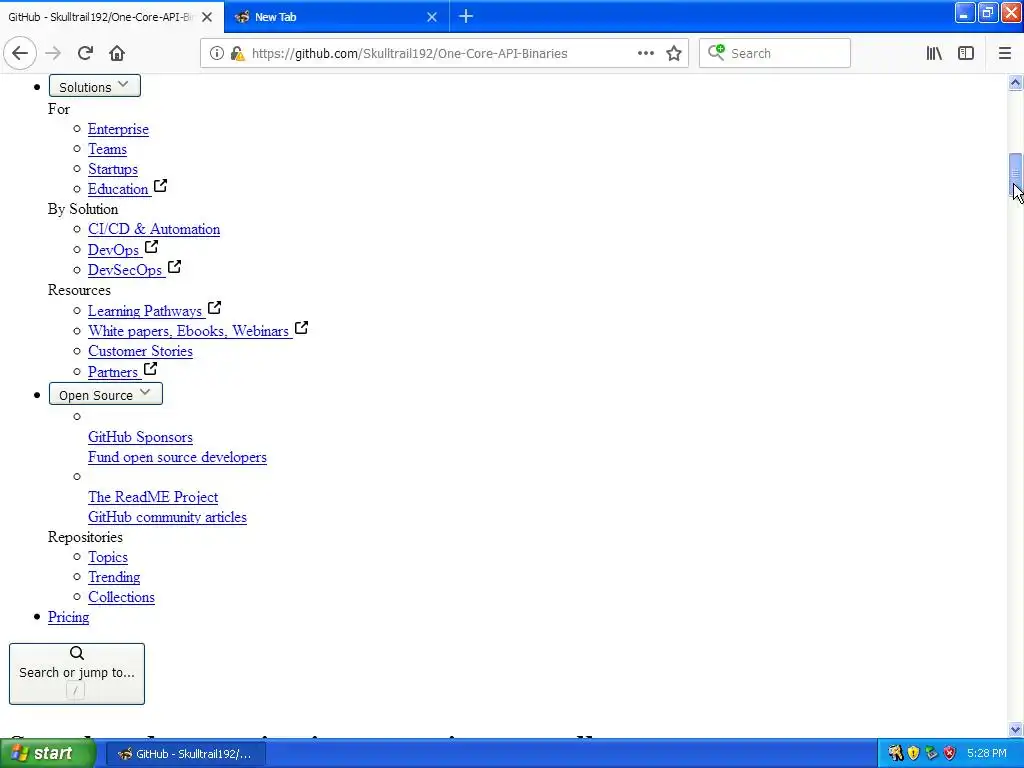Click the magnifier icon in Search box

click(716, 52)
